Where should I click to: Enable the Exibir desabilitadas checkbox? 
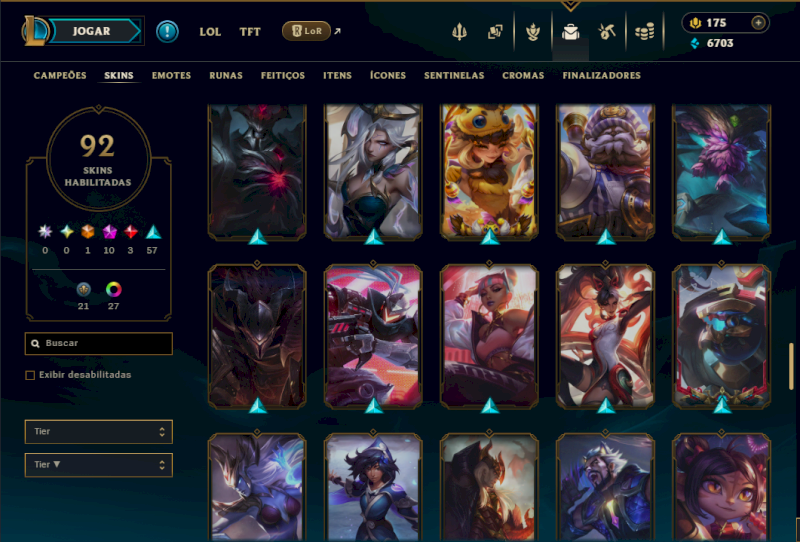click(x=30, y=375)
